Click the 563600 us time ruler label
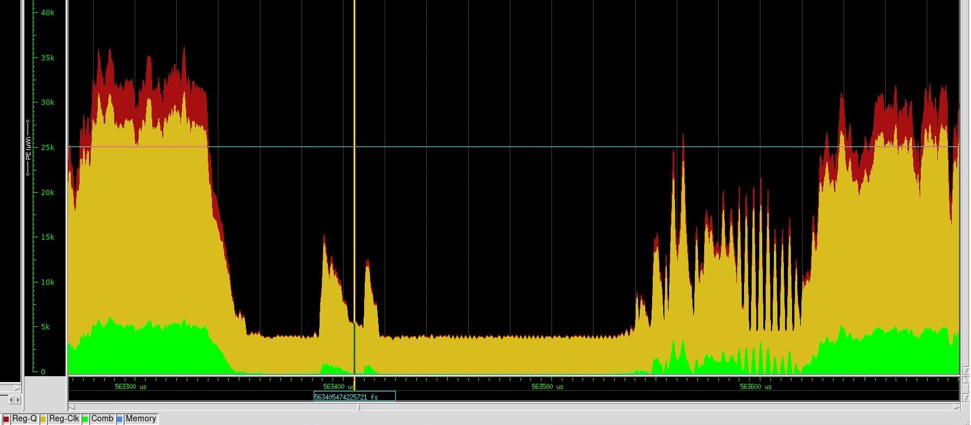The width and height of the screenshot is (971, 425). [757, 386]
